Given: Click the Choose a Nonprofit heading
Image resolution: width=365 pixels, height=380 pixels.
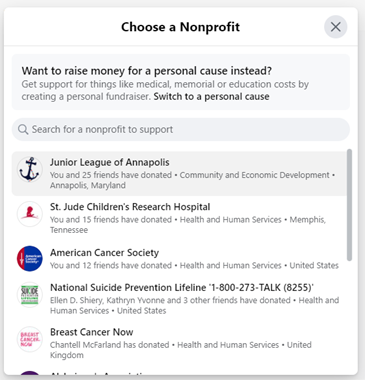Looking at the screenshot, I should [x=180, y=27].
